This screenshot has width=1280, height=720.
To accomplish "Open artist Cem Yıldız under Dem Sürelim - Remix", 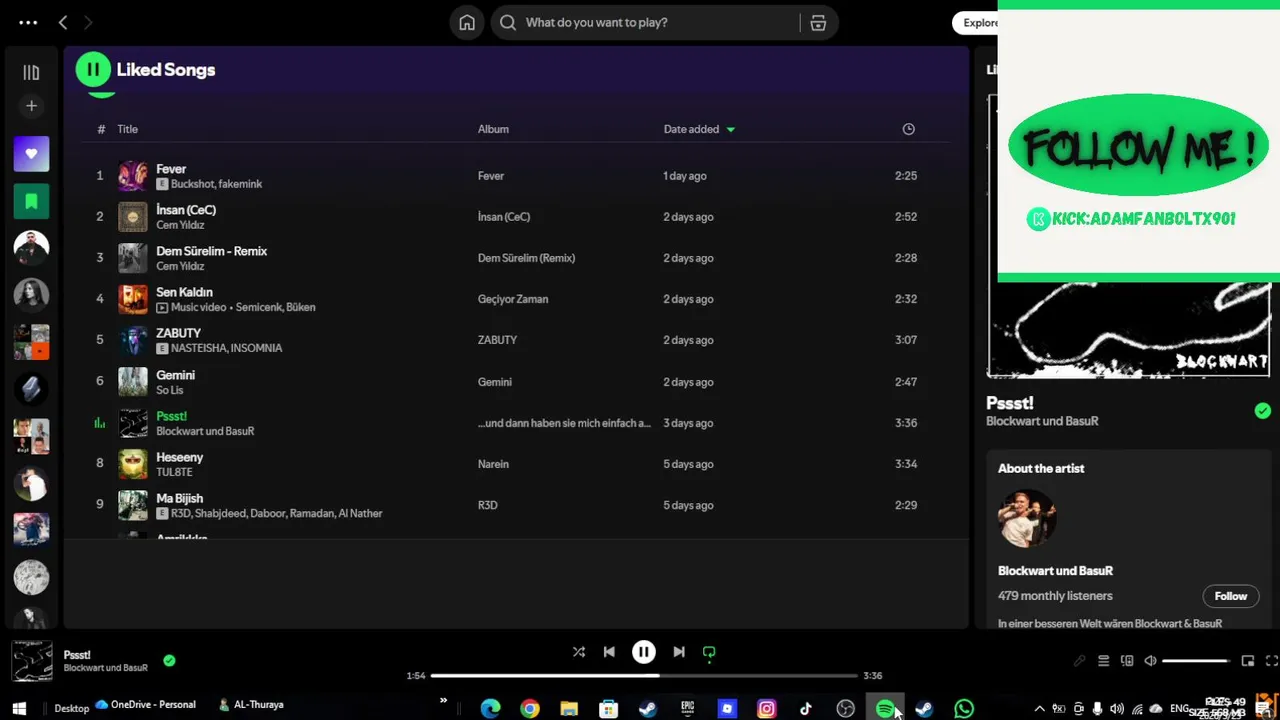I will point(180,266).
